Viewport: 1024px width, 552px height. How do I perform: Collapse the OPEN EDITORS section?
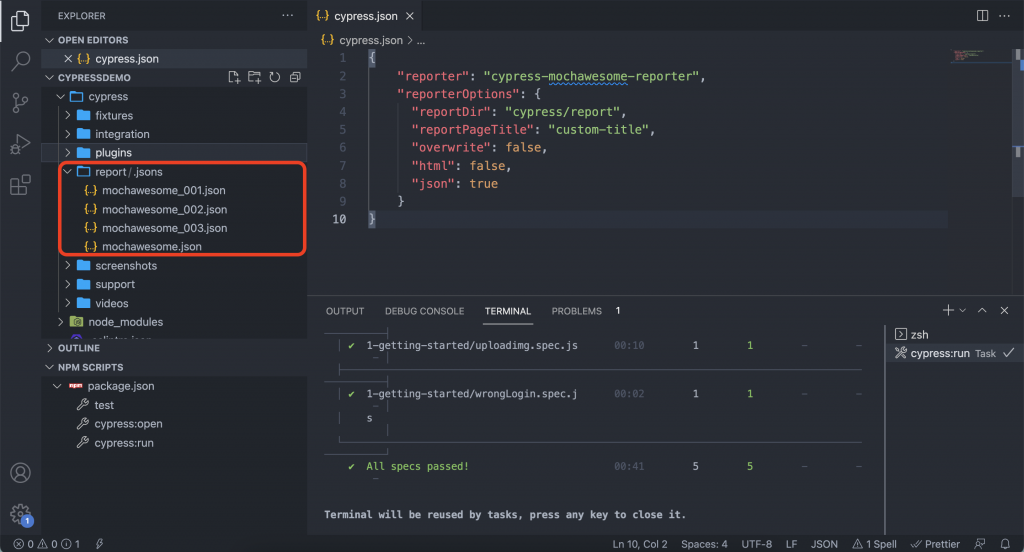(x=50, y=40)
